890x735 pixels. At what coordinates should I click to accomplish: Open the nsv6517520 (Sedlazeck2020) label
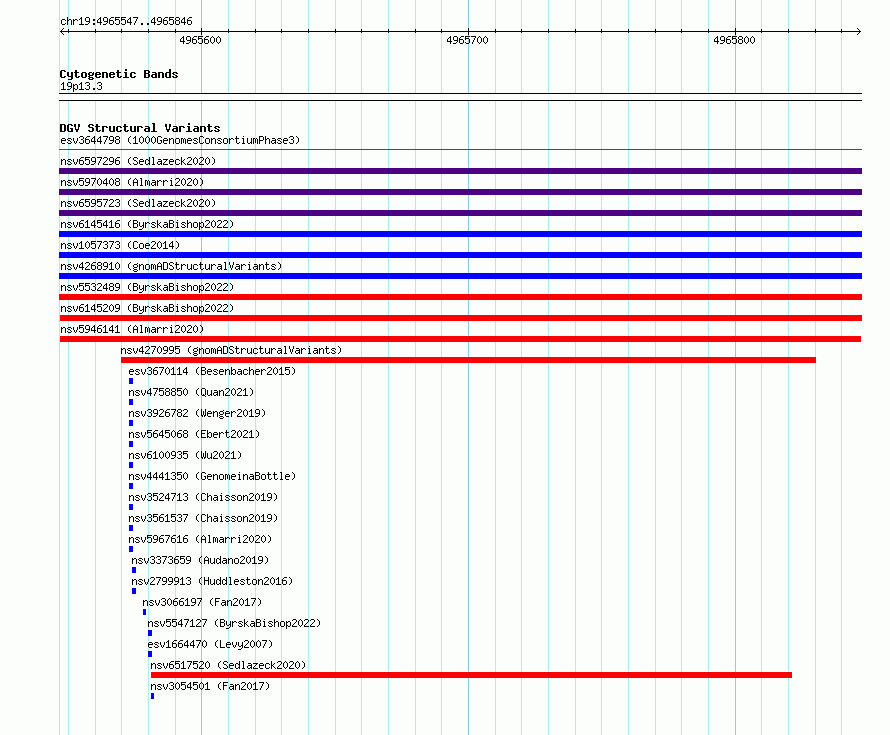(228, 665)
